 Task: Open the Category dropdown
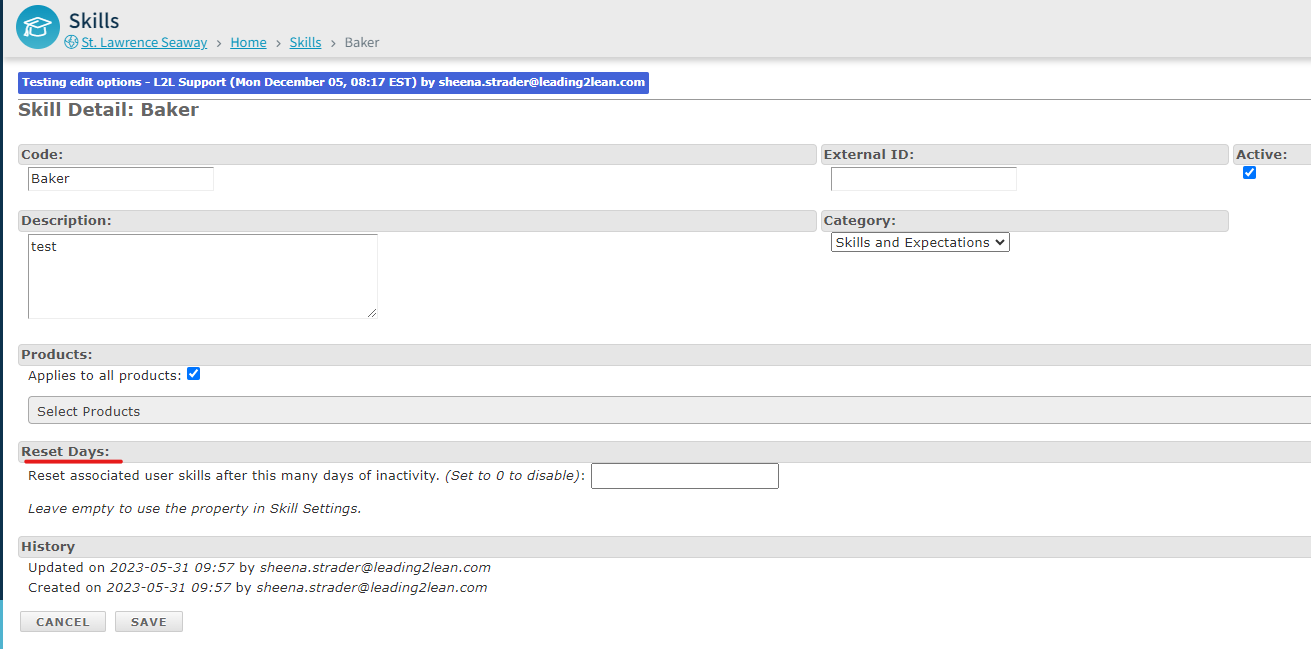[920, 242]
